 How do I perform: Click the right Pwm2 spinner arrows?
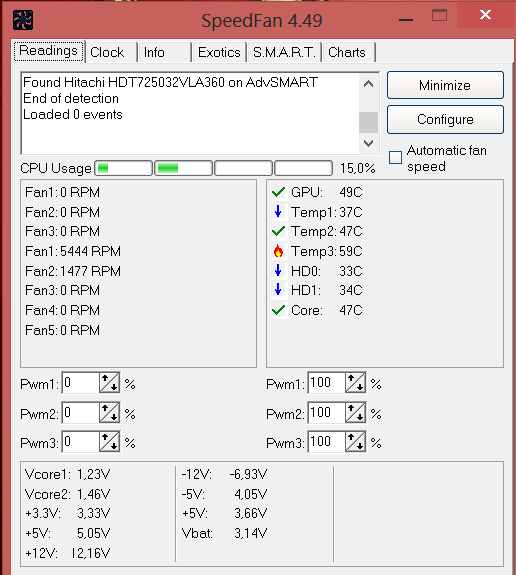(355, 413)
